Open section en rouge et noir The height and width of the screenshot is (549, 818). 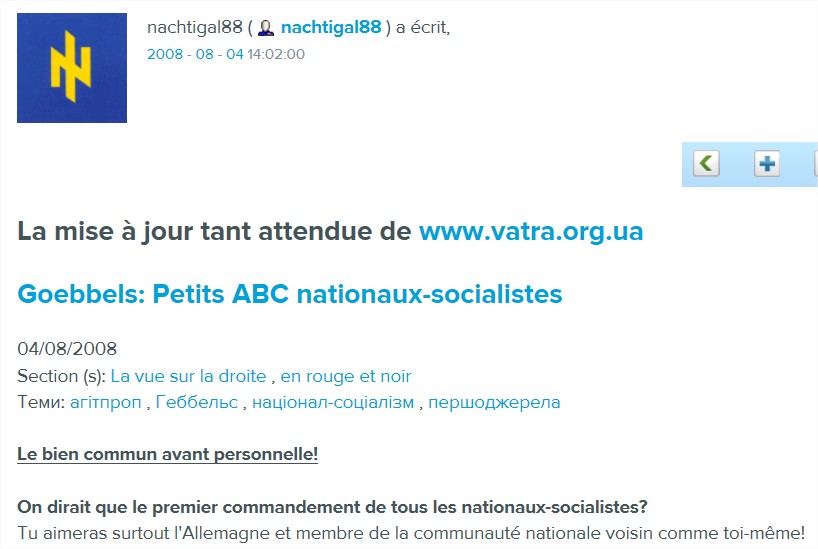pos(346,376)
